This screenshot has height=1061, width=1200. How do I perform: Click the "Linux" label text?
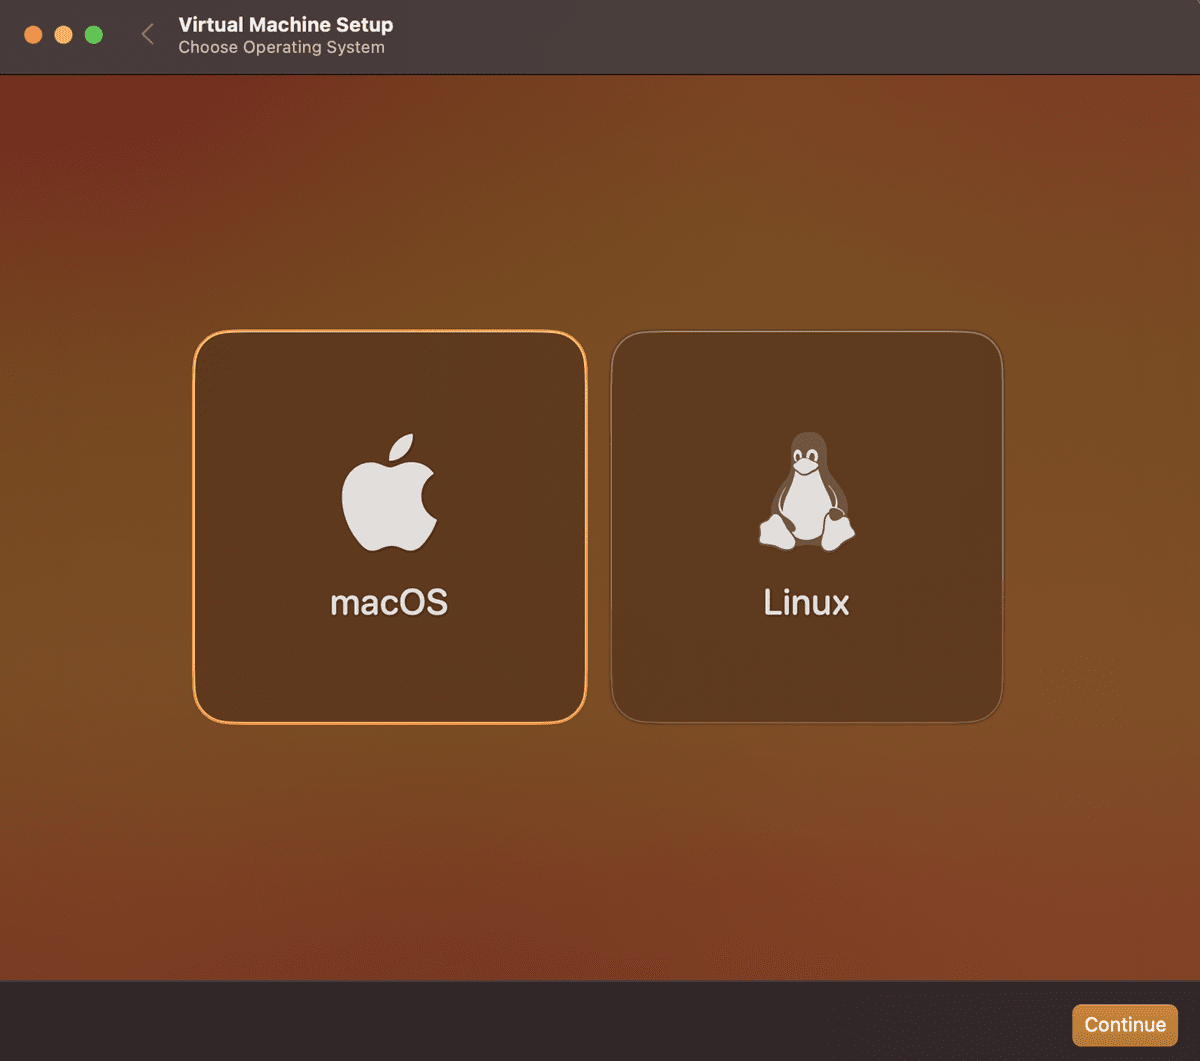coord(806,602)
